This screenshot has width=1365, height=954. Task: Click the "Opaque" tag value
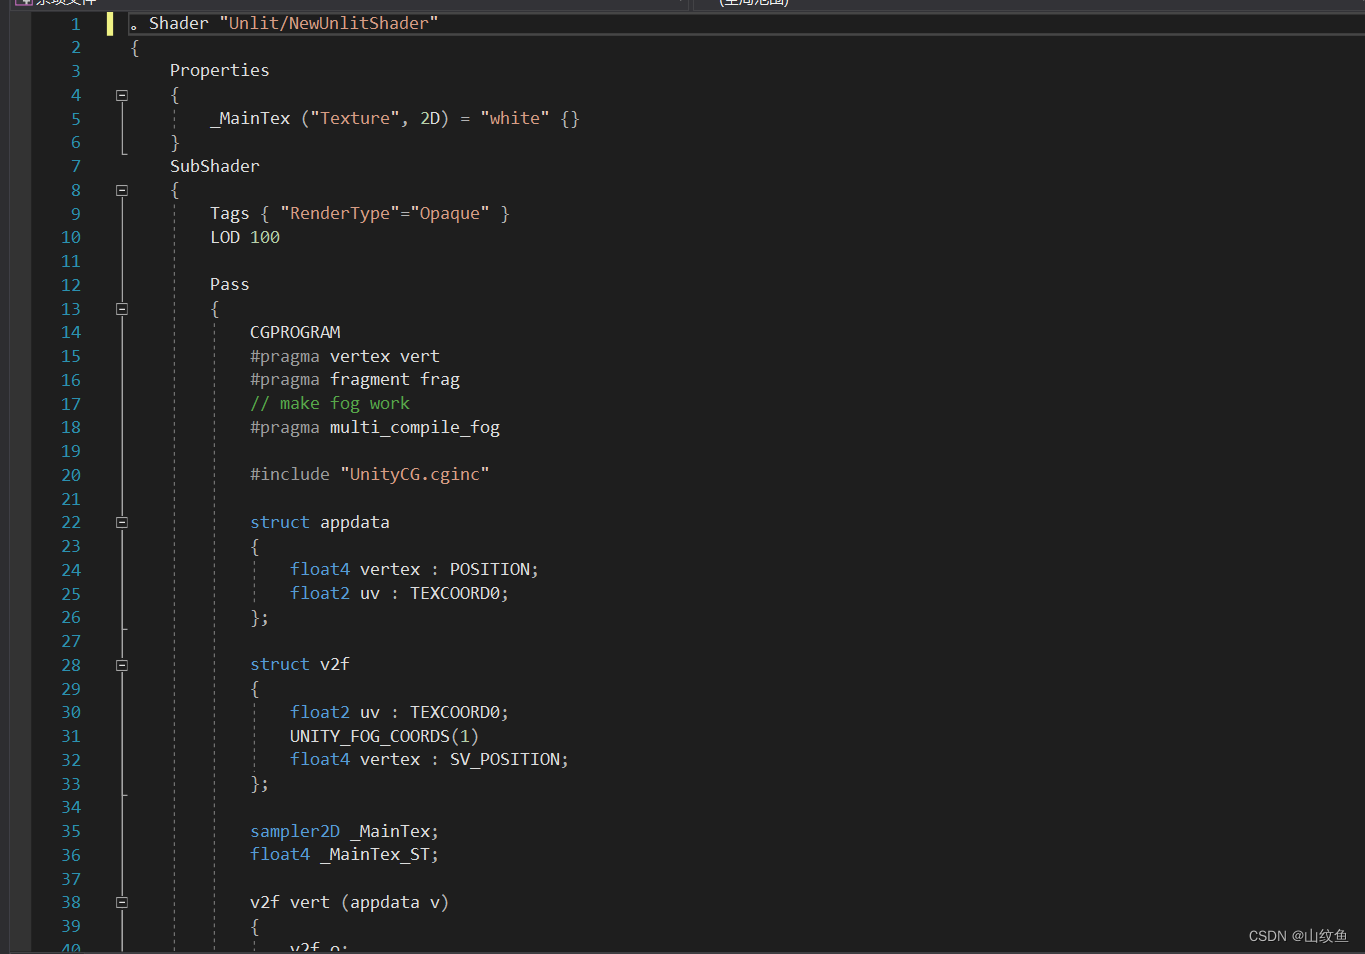[450, 213]
